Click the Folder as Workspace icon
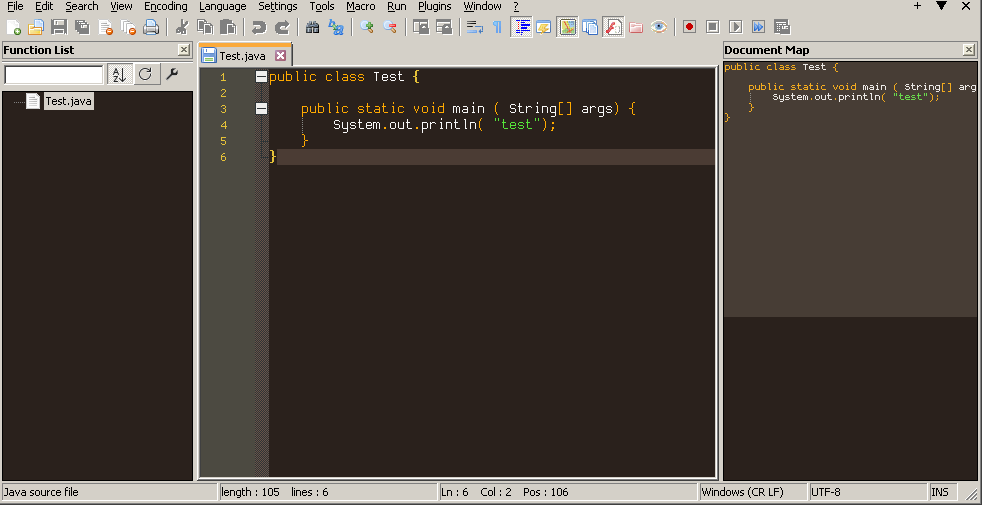Screen dimensions: 982x505 coord(636,27)
